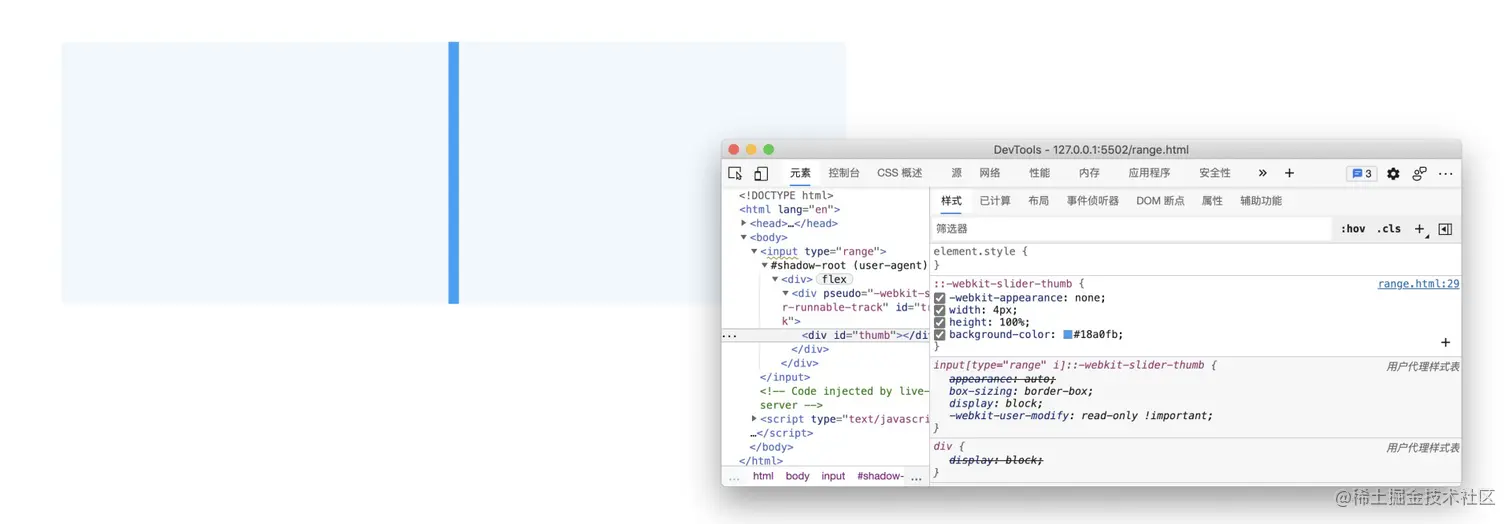
Task: Open the range.html:29 source link
Action: (1418, 284)
